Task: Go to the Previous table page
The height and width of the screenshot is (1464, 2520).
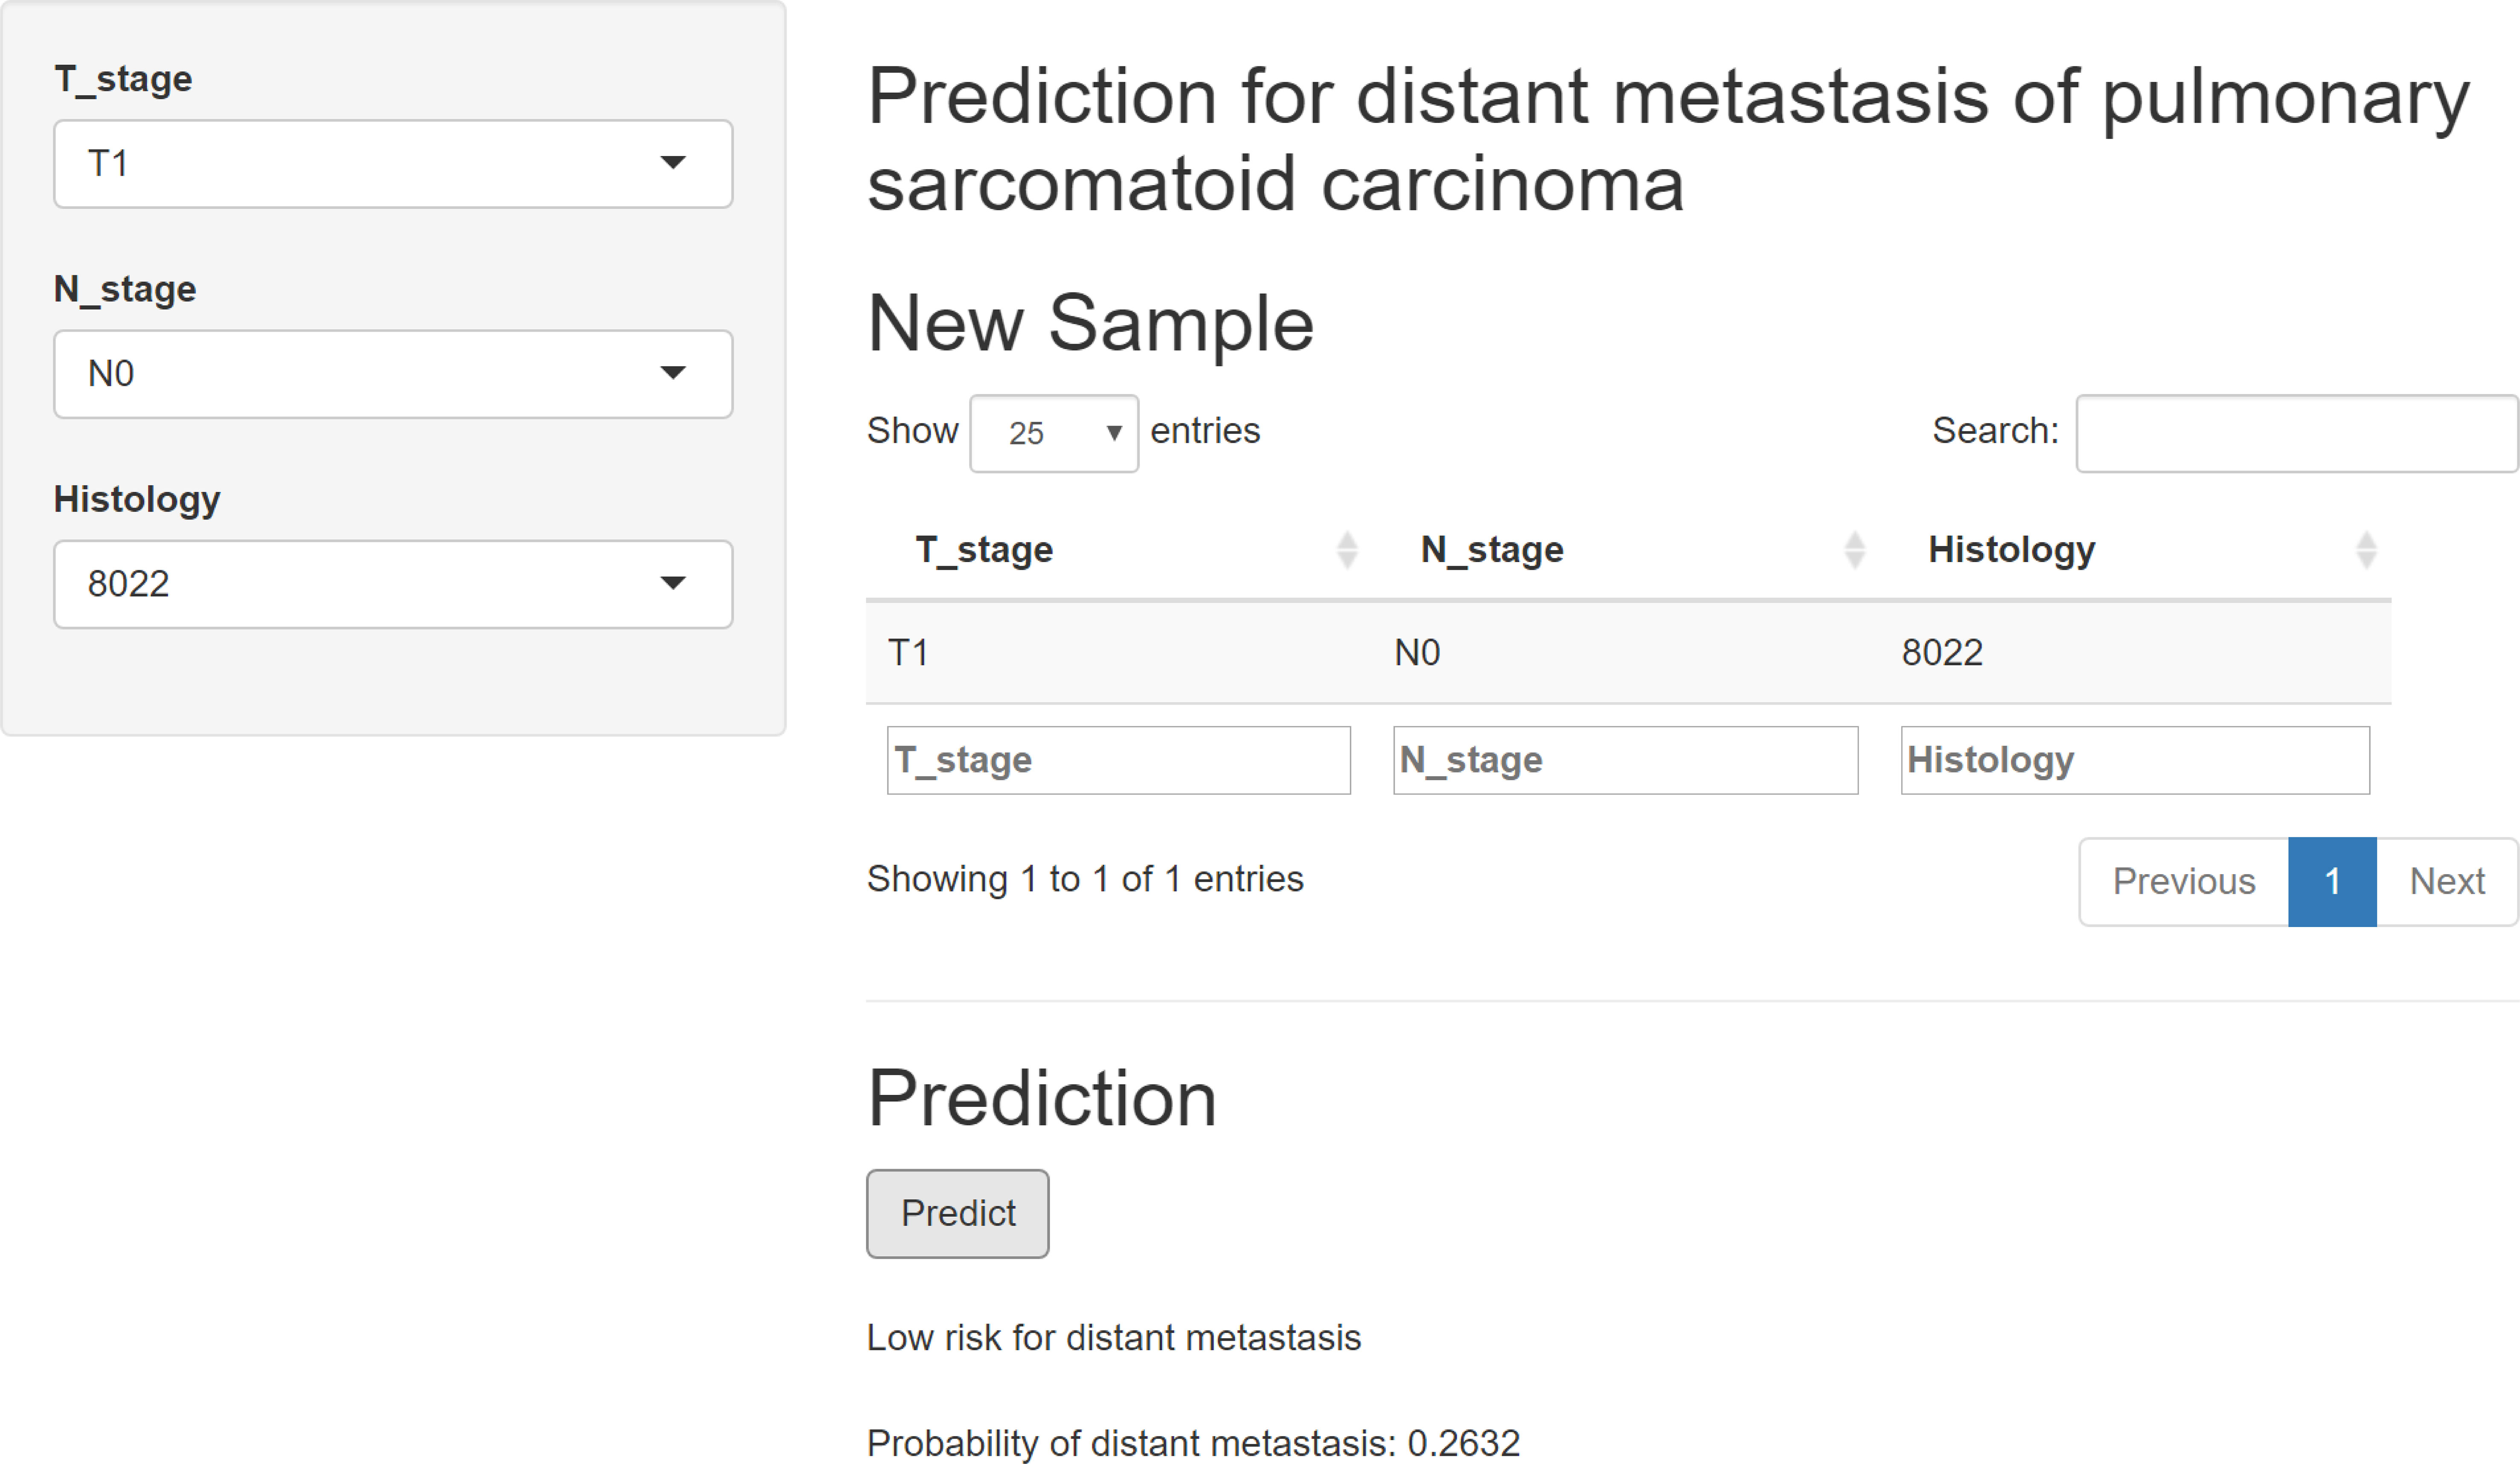Action: click(2184, 881)
